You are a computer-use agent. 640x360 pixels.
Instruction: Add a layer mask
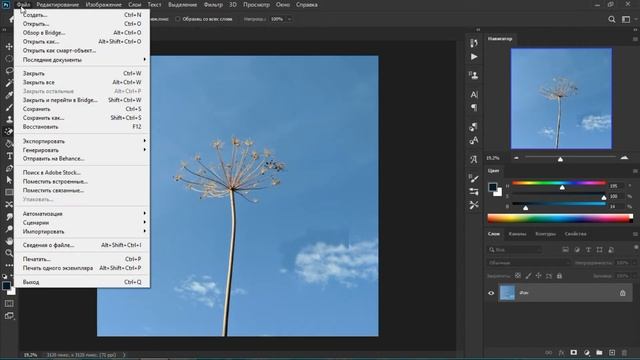tap(574, 352)
